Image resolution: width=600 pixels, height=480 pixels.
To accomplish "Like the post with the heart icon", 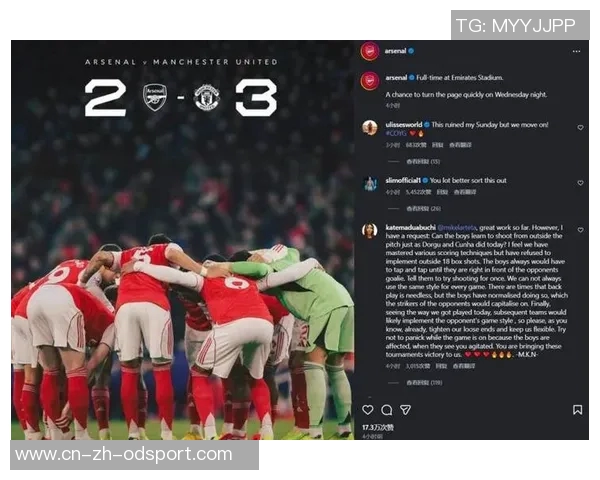I will click(x=368, y=410).
